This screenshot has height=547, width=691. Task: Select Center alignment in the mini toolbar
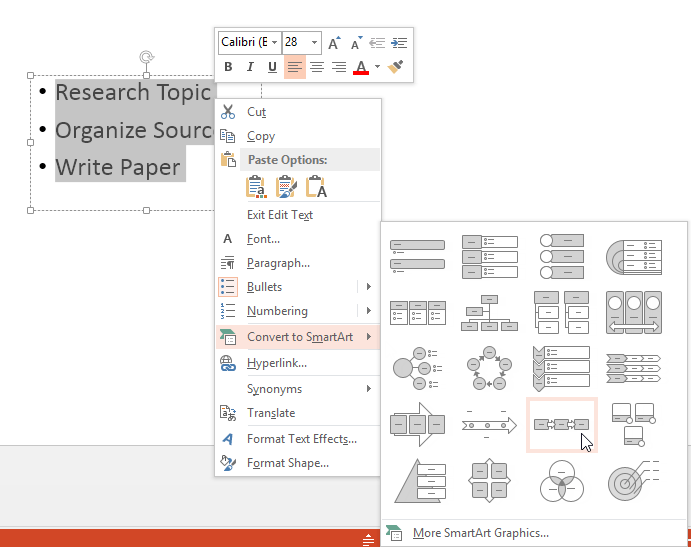pyautogui.click(x=317, y=67)
